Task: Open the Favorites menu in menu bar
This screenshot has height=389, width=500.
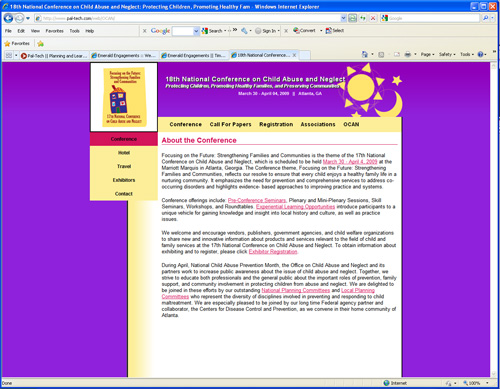Action: pos(54,31)
